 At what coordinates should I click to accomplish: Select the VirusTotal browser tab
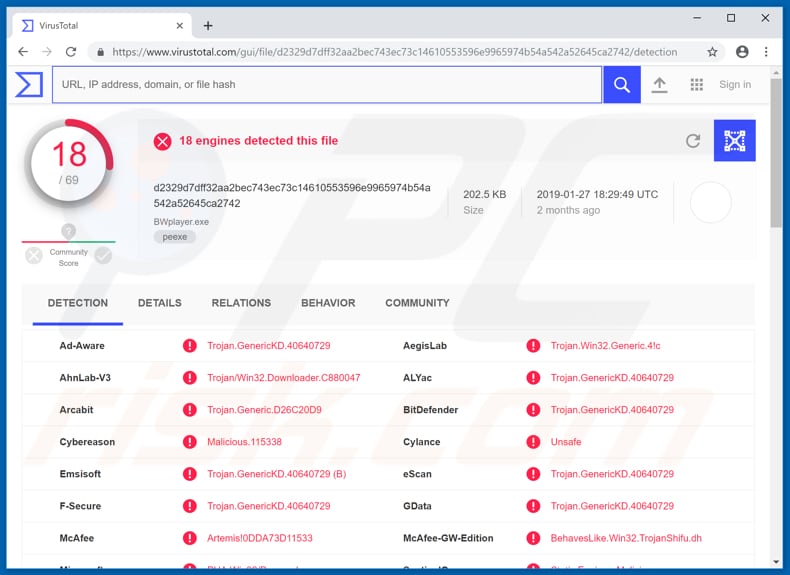tap(102, 26)
